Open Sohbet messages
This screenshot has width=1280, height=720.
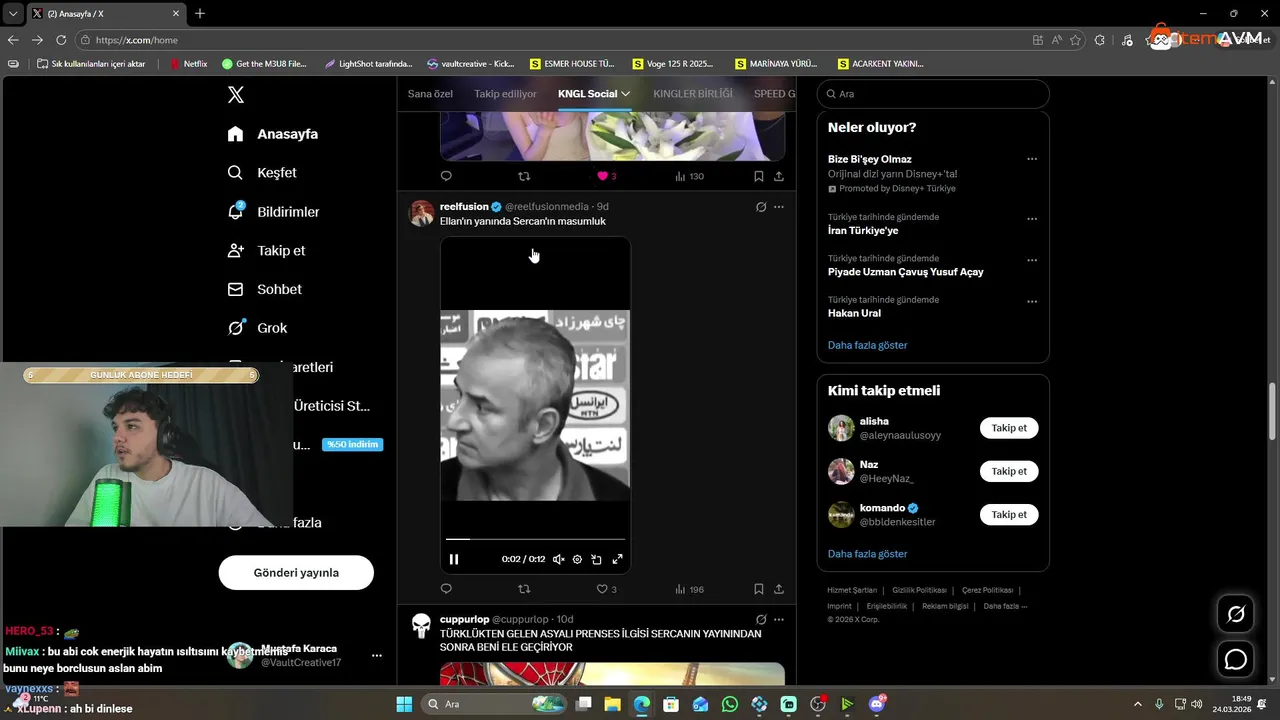(264, 289)
